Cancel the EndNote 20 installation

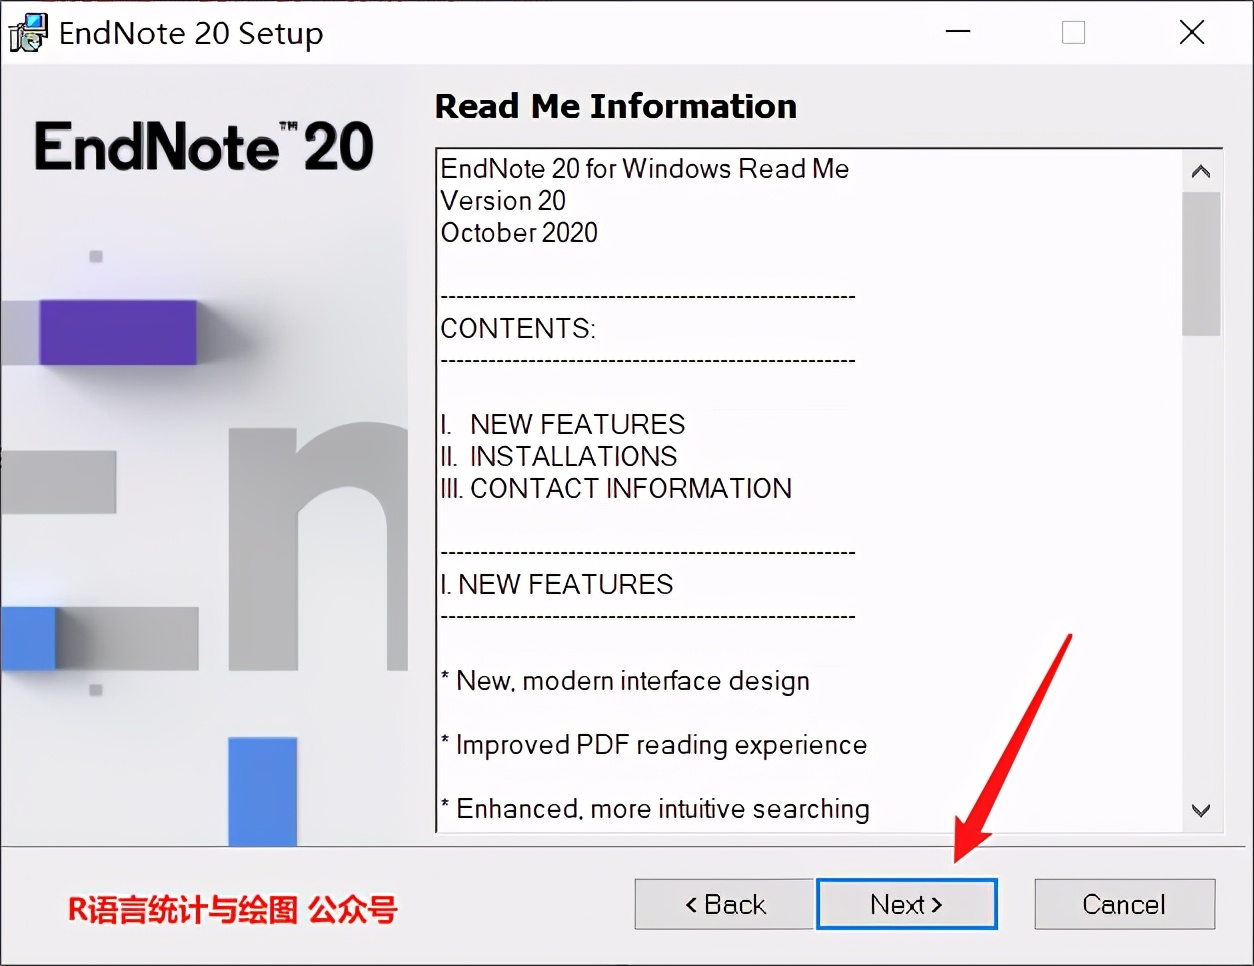(1124, 903)
